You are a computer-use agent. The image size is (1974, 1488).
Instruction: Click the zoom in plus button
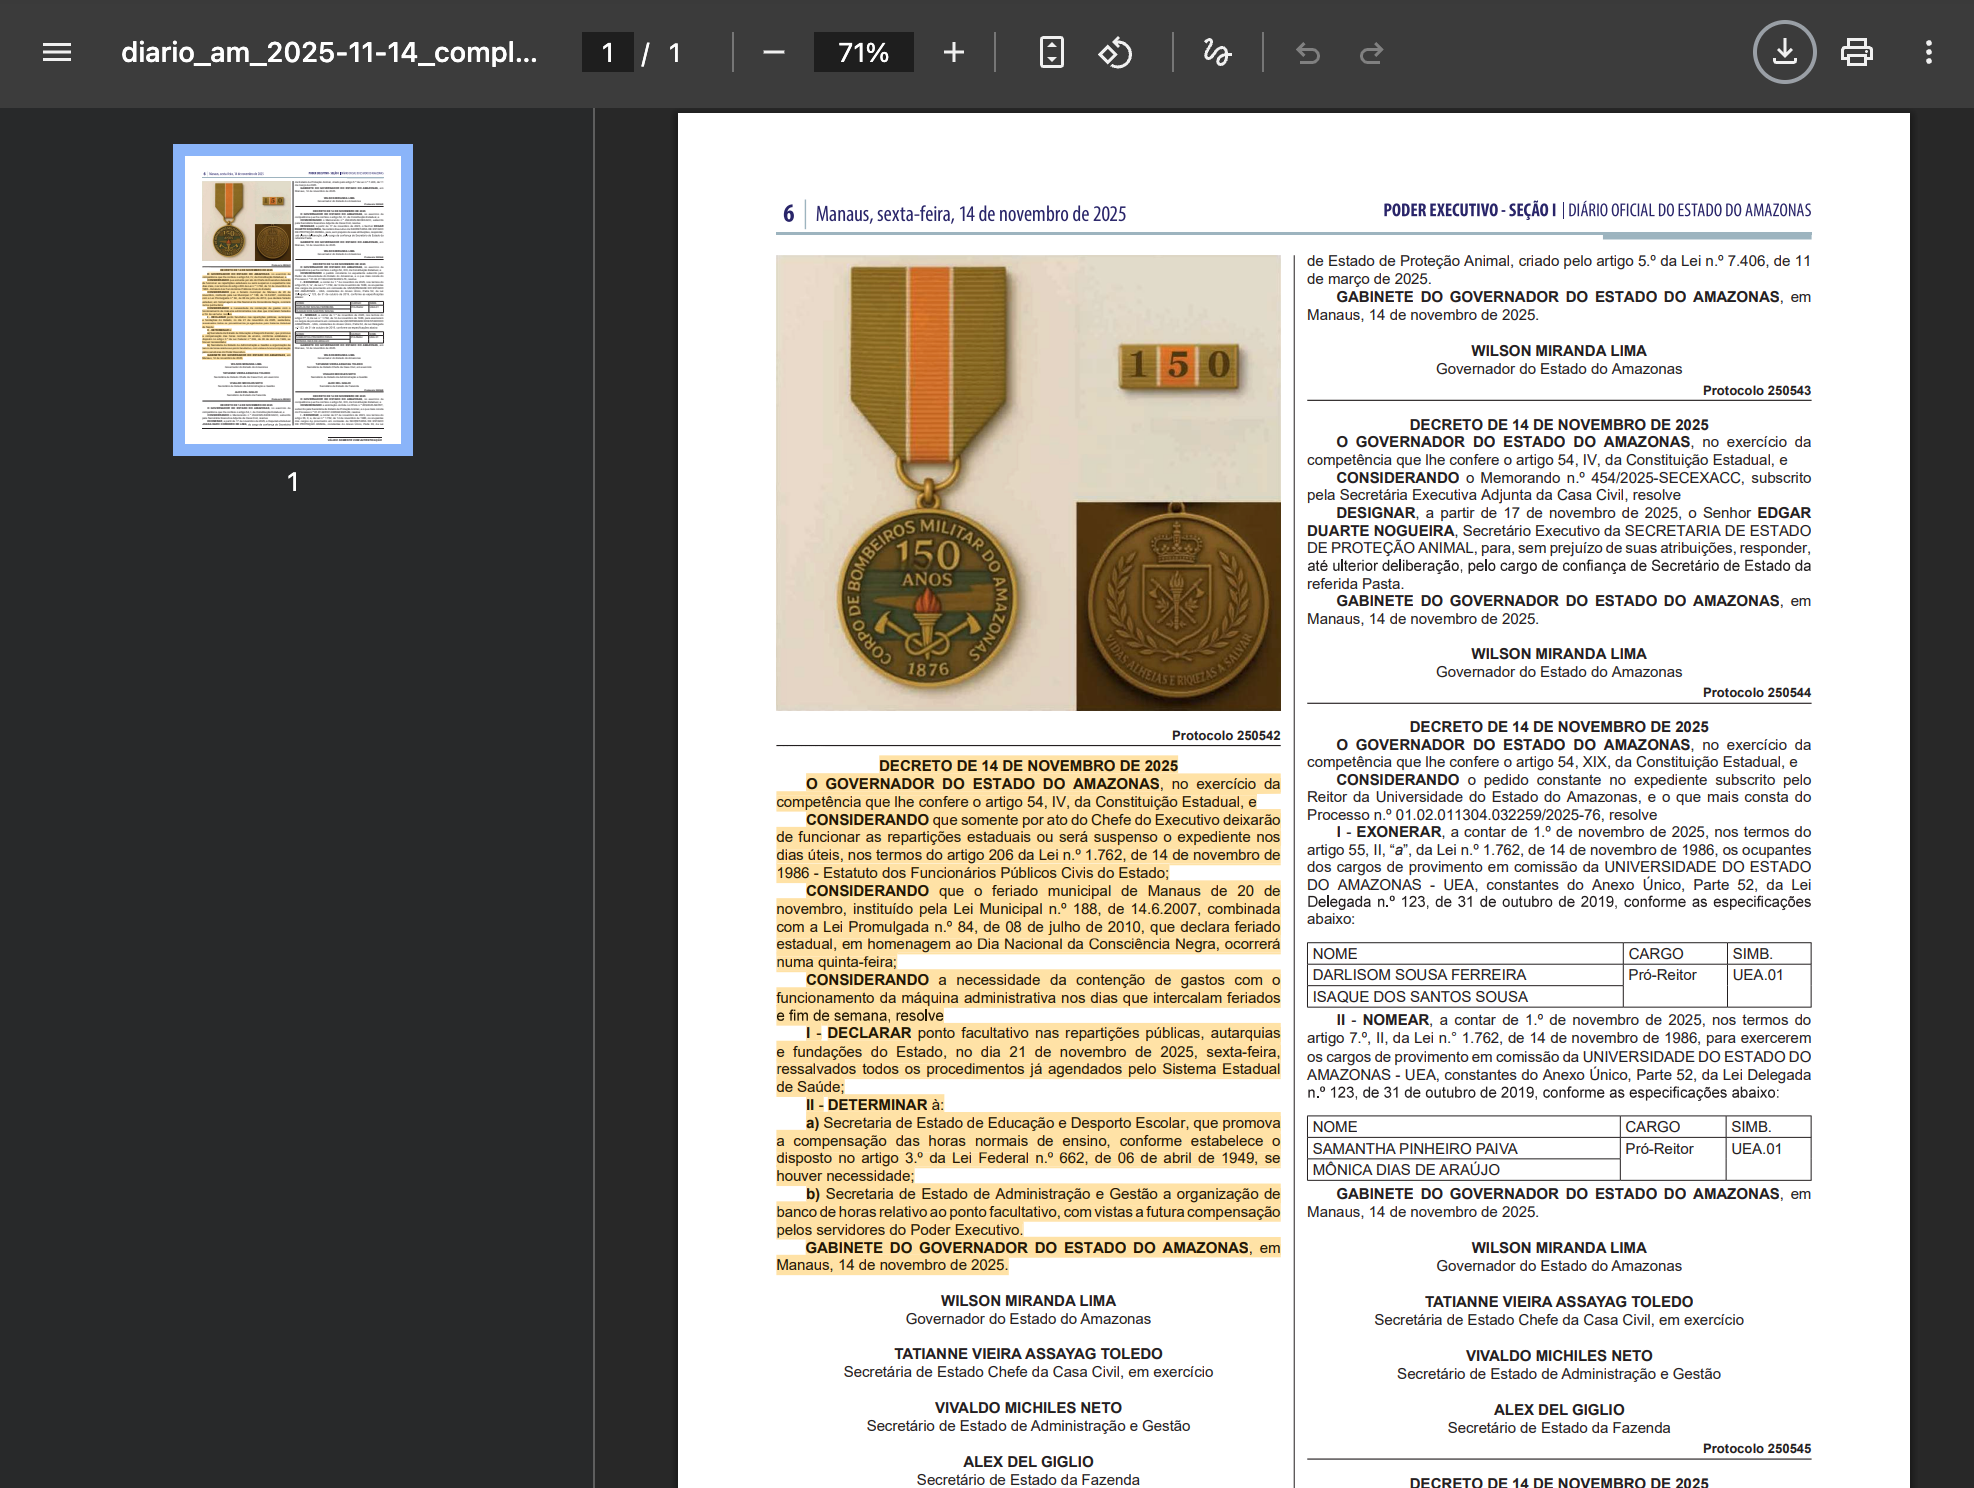pos(953,52)
